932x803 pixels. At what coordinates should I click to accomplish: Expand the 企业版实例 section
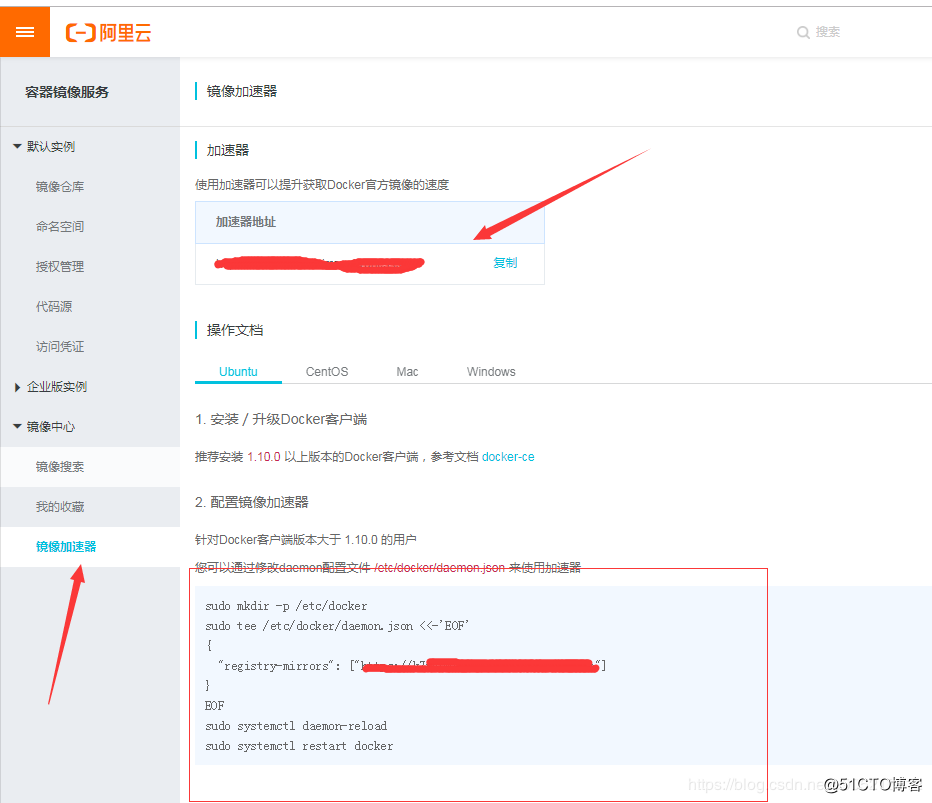51,387
